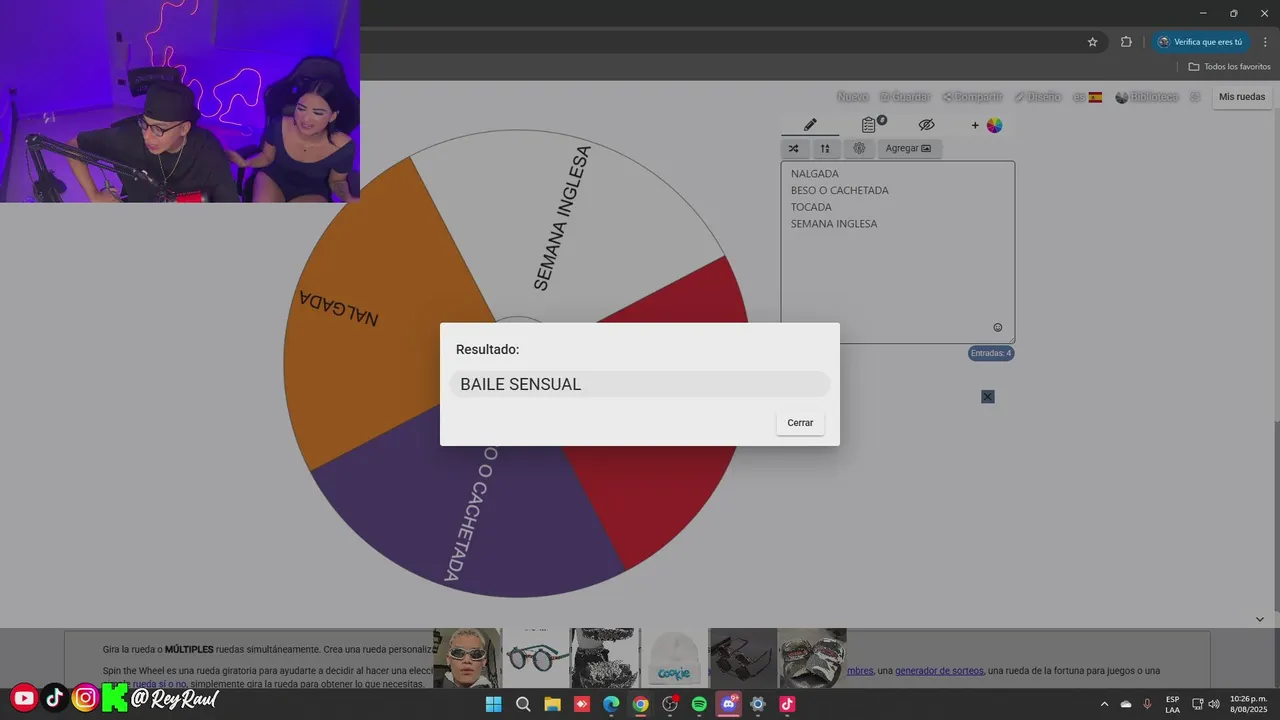Click the BAILE SENSUAL result text
This screenshot has height=720, width=1280.
tap(520, 384)
